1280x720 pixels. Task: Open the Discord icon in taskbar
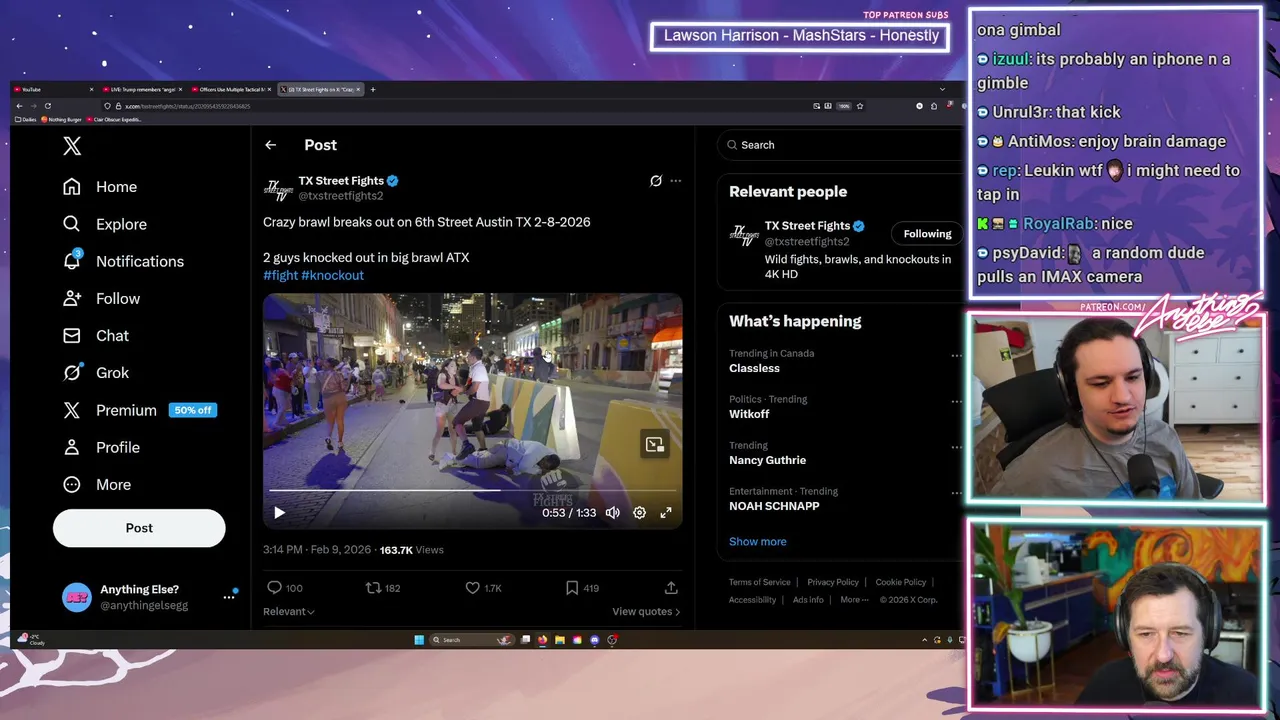coord(594,640)
